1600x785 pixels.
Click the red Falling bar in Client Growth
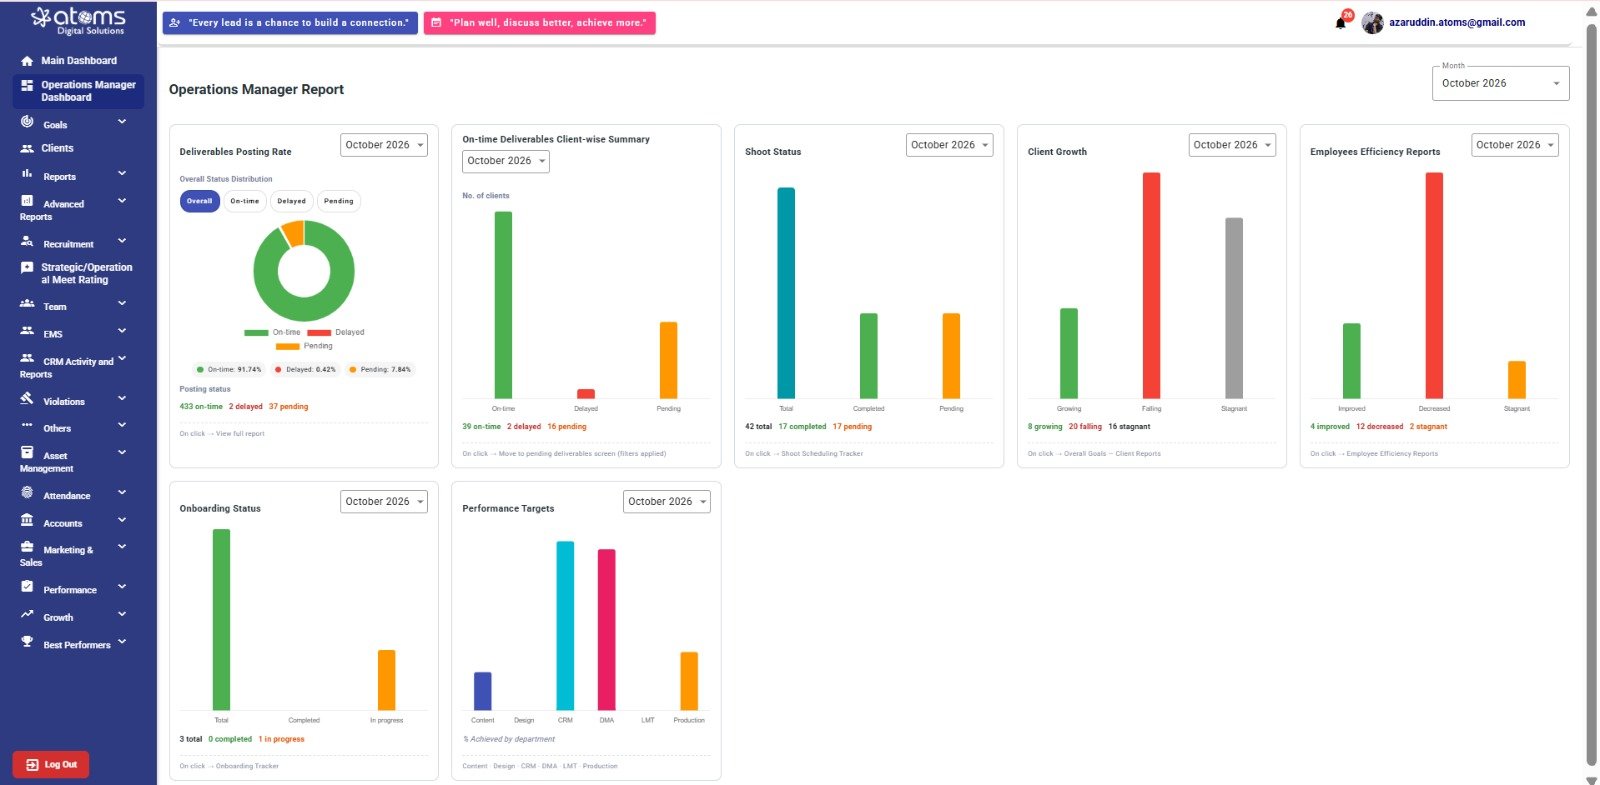(1151, 286)
